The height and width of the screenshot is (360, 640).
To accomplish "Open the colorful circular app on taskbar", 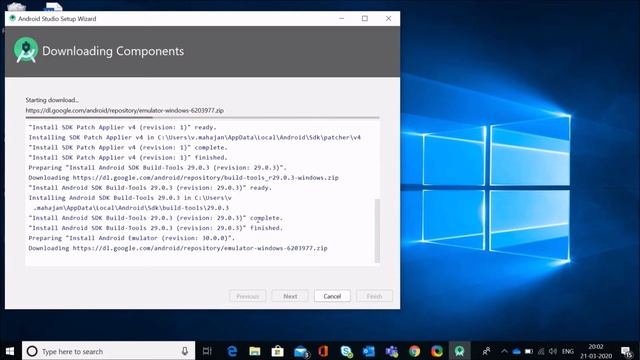I will click(437, 351).
